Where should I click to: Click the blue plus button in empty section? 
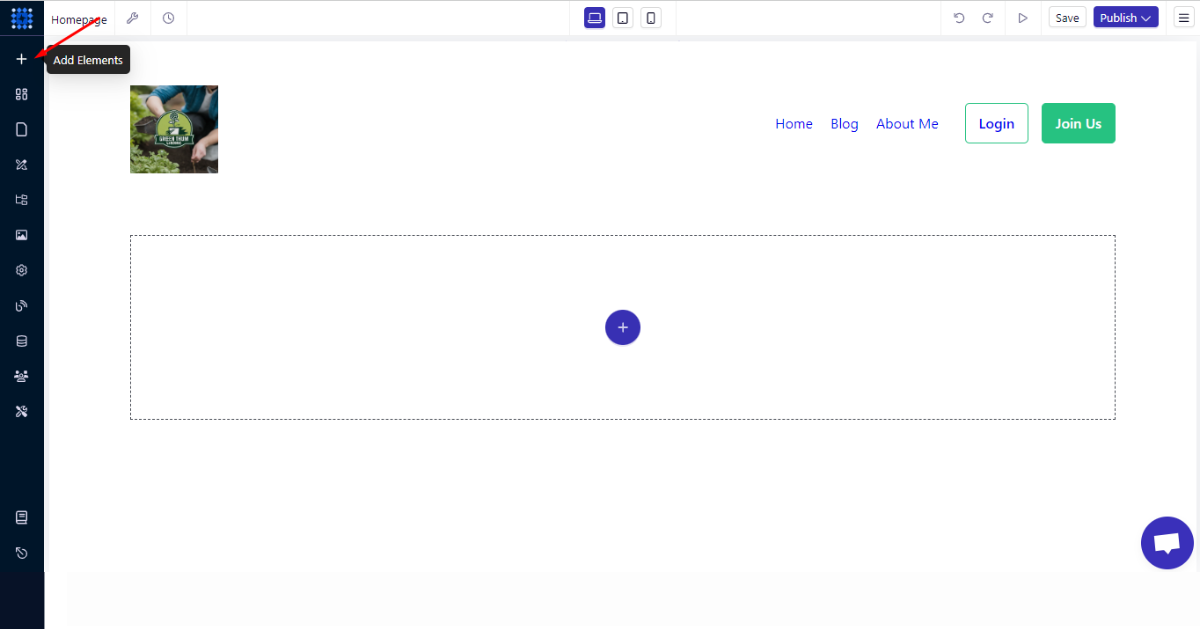click(622, 327)
